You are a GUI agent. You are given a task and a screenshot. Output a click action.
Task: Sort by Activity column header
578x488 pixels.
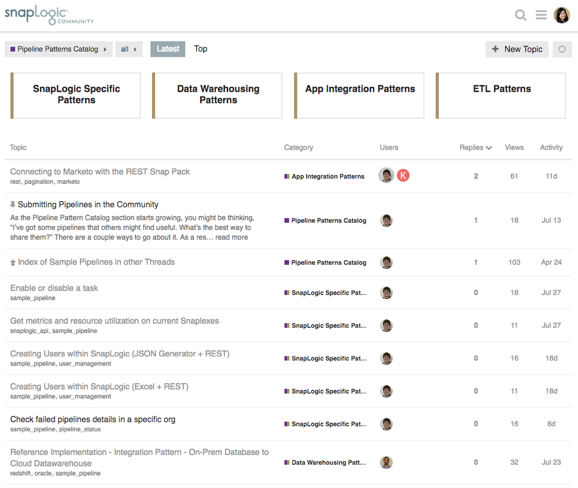click(x=551, y=147)
